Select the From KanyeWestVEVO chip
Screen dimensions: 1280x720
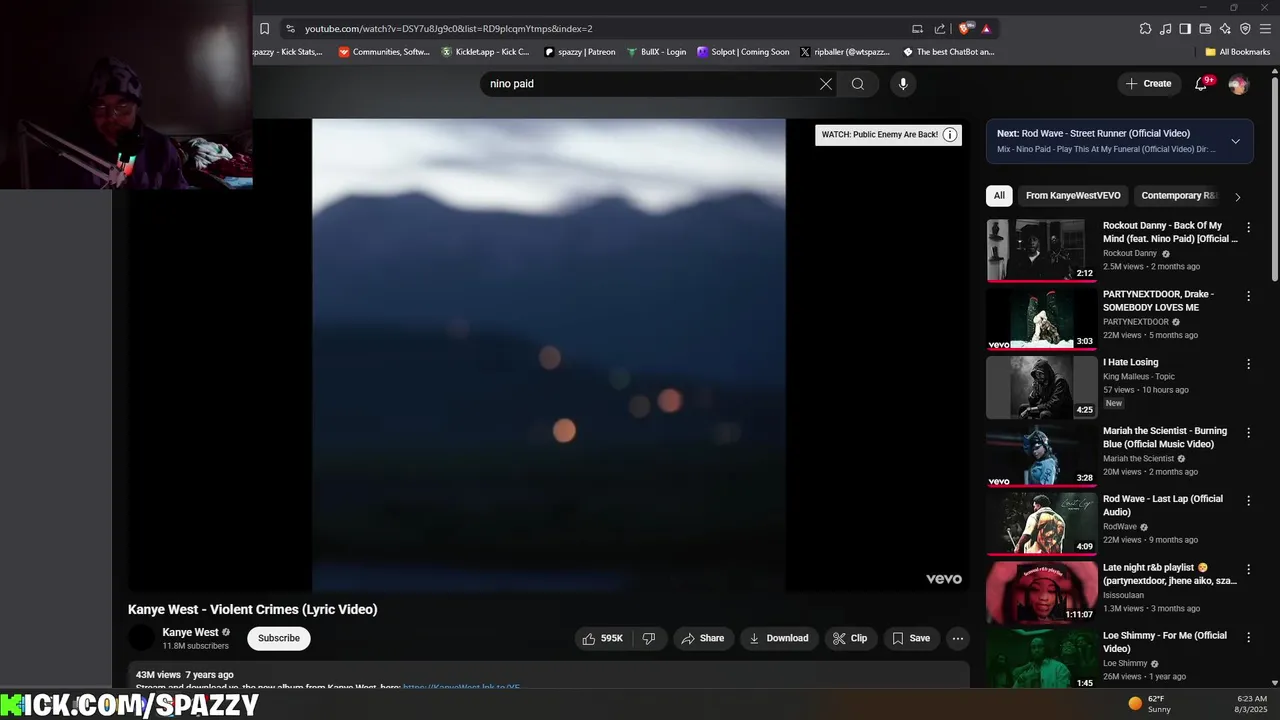1073,196
